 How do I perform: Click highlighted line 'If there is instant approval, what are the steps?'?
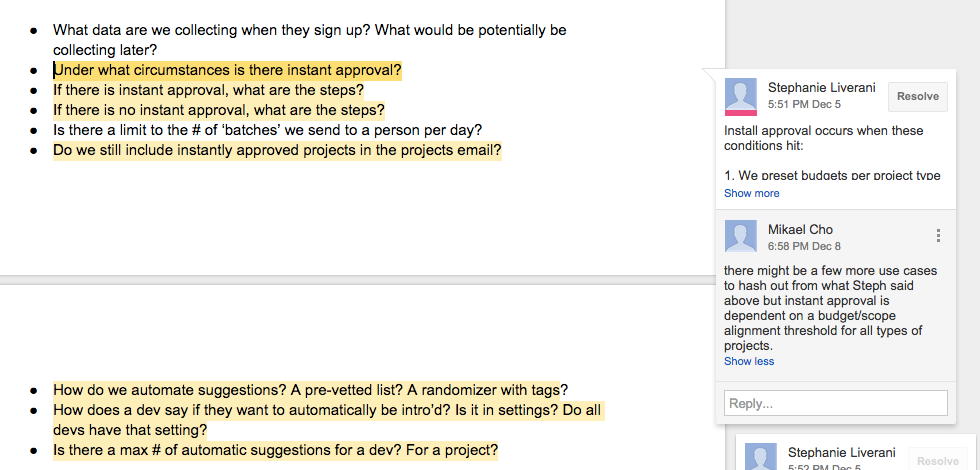[208, 91]
